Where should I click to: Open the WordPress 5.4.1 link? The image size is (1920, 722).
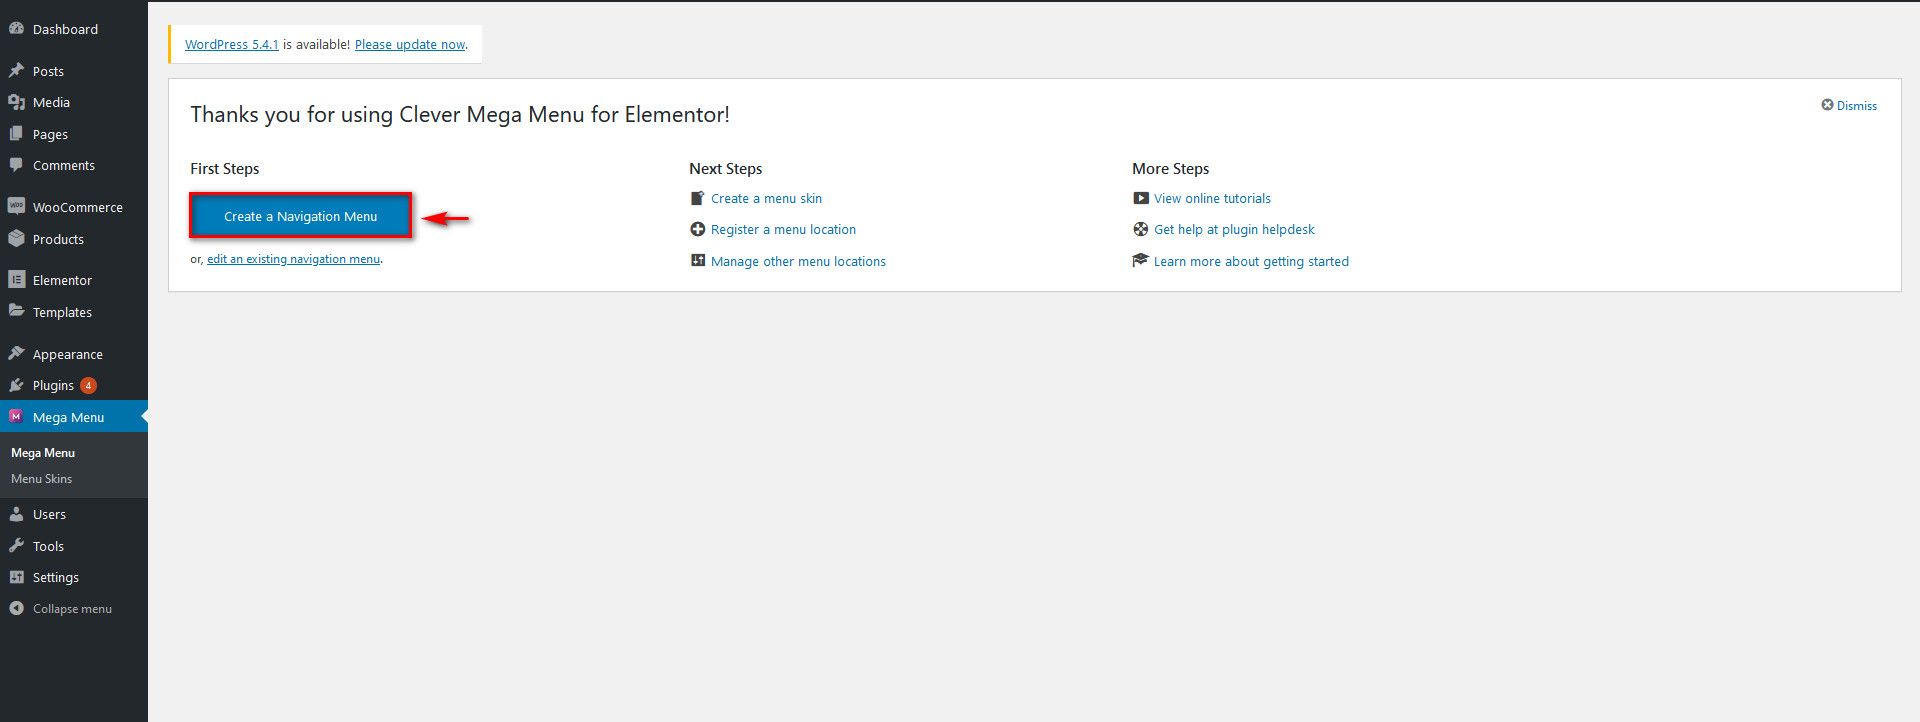pos(232,44)
